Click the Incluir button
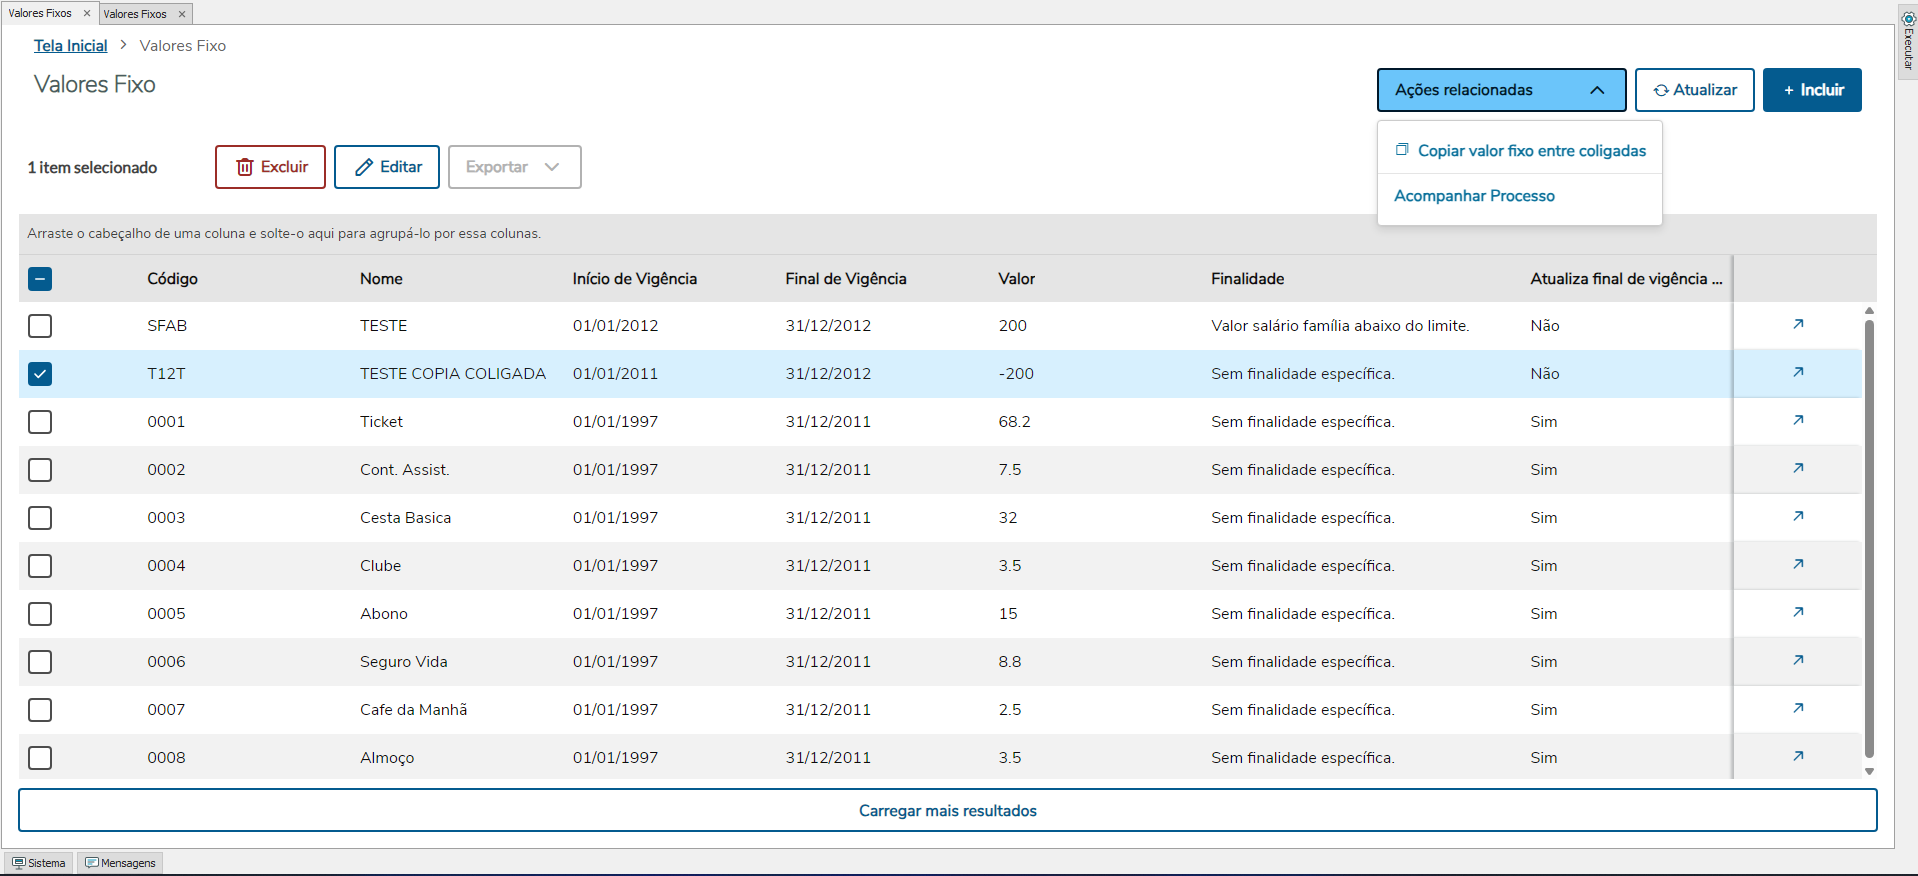Viewport: 1918px width, 876px height. point(1811,90)
